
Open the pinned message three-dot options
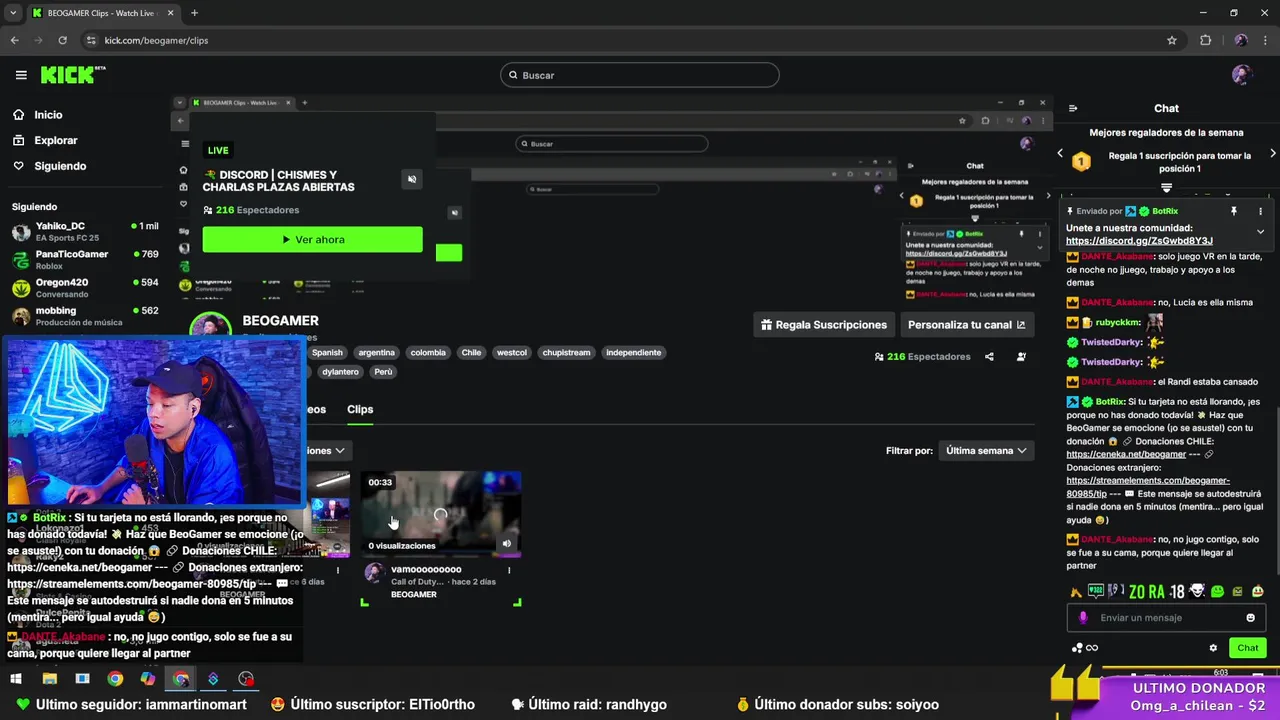[x=1260, y=211]
